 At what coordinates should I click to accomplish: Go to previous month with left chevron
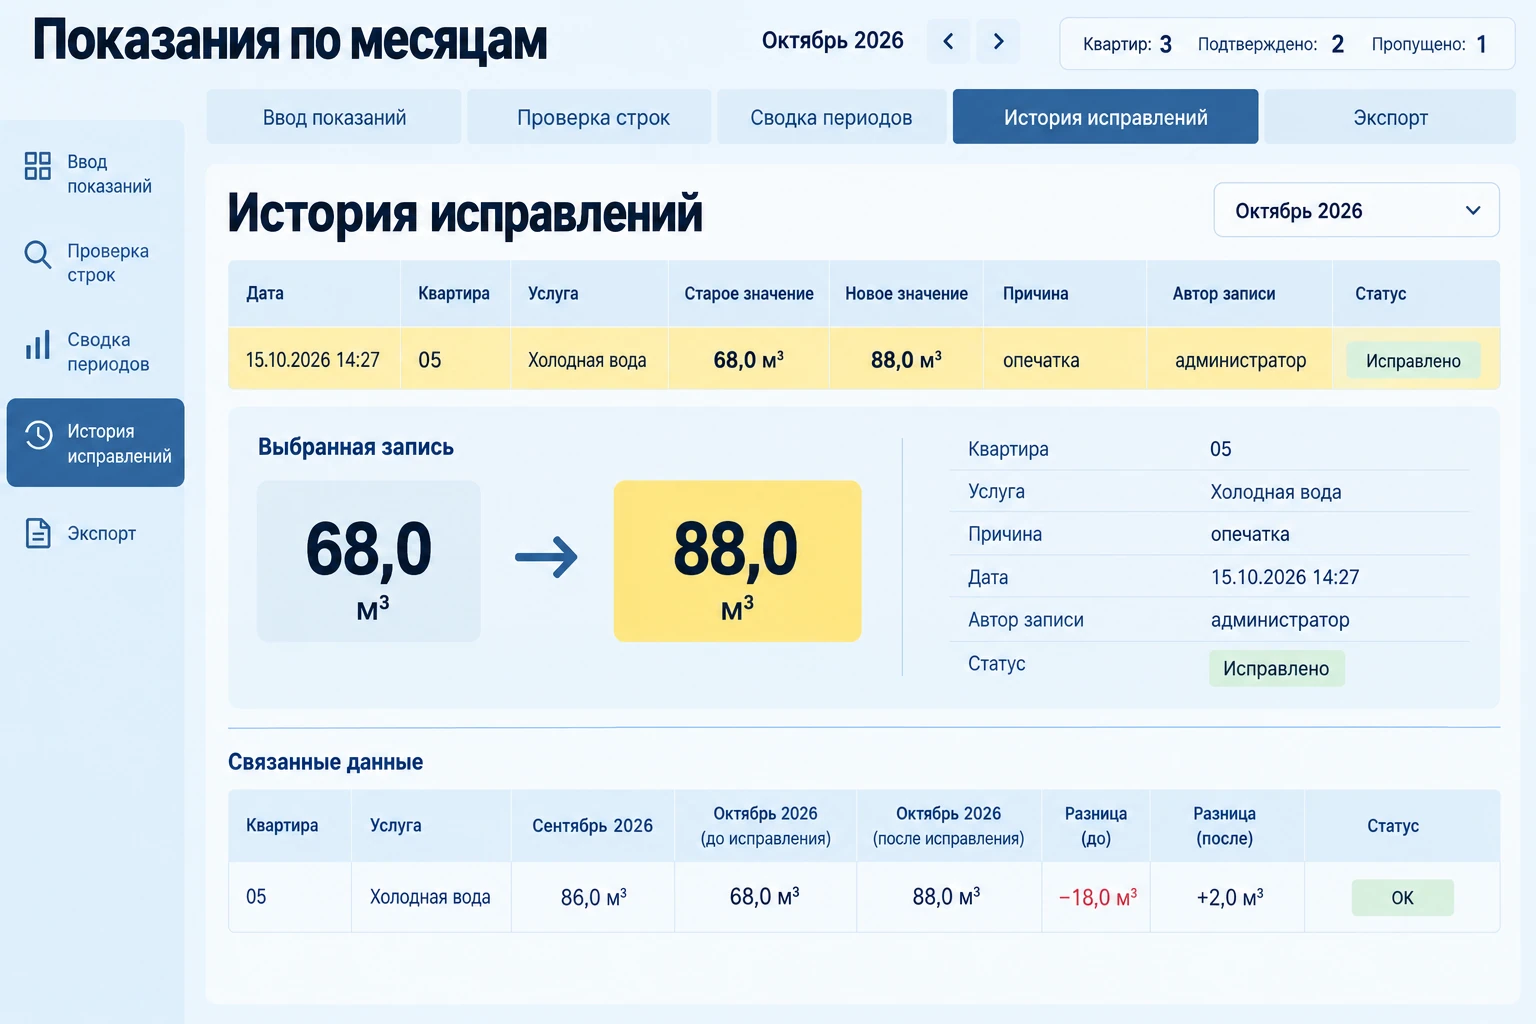(x=948, y=41)
